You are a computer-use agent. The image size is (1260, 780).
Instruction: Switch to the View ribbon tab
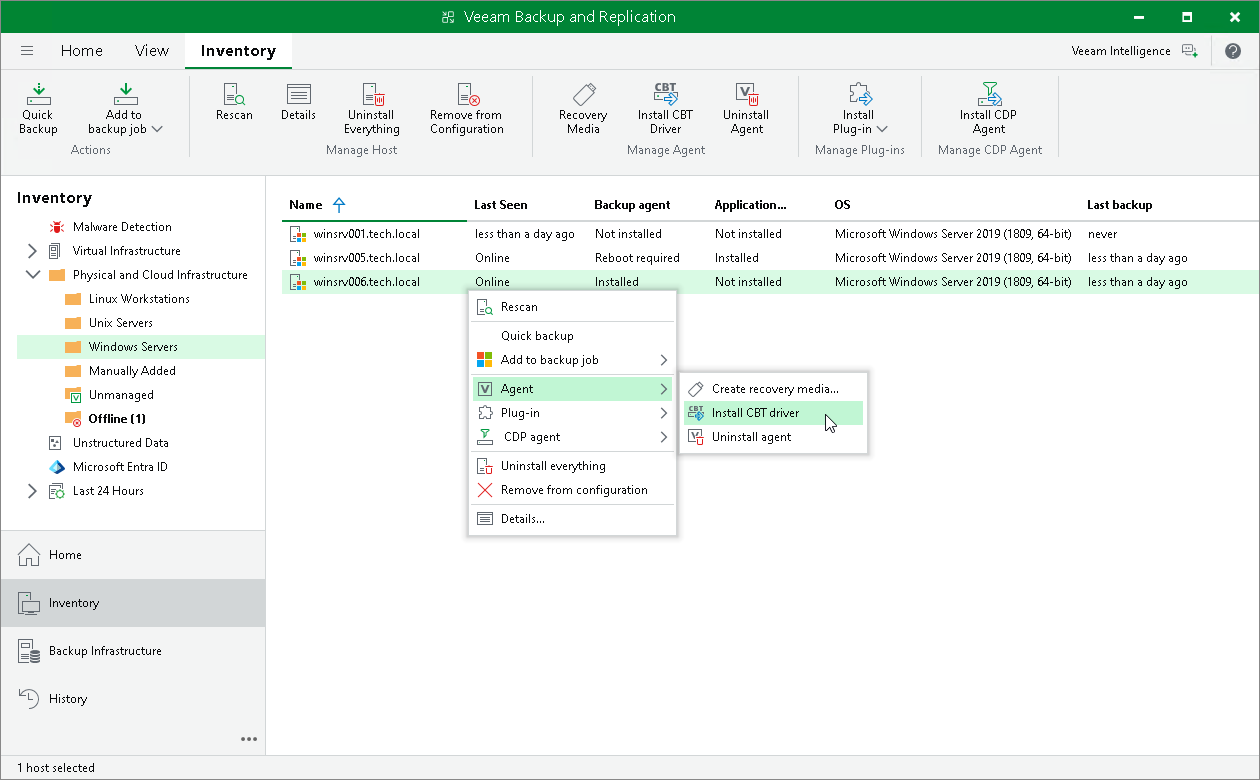[152, 51]
